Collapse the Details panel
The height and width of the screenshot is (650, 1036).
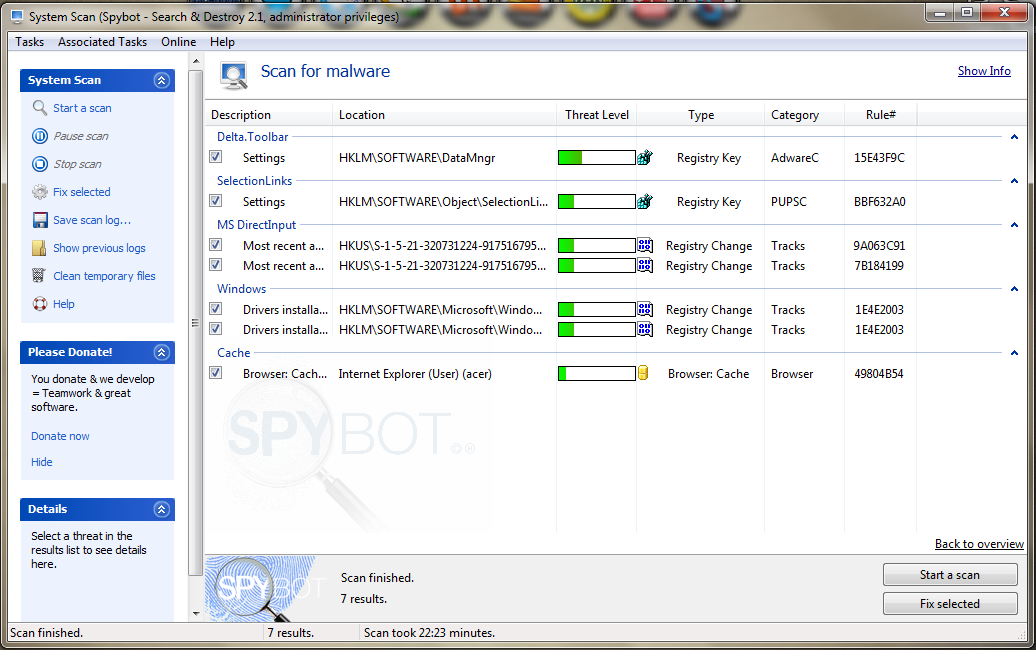[162, 509]
